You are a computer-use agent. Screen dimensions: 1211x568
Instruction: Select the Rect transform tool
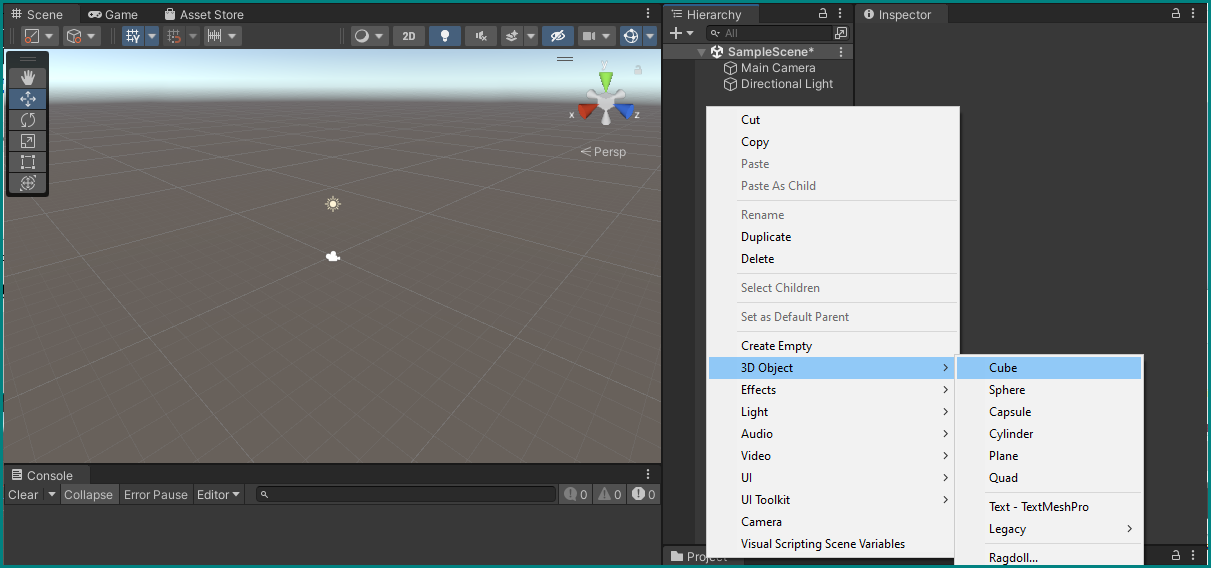pyautogui.click(x=28, y=162)
